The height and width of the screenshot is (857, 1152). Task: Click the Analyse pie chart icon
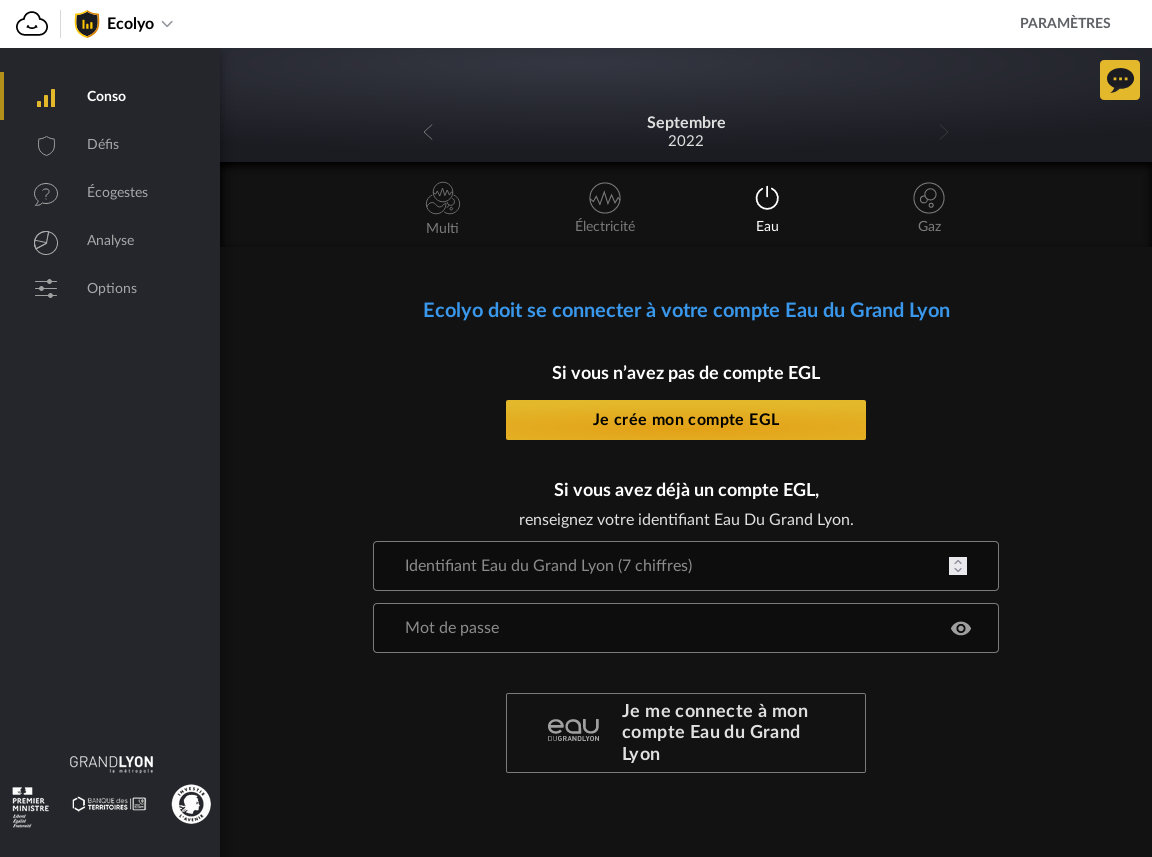[x=46, y=242]
